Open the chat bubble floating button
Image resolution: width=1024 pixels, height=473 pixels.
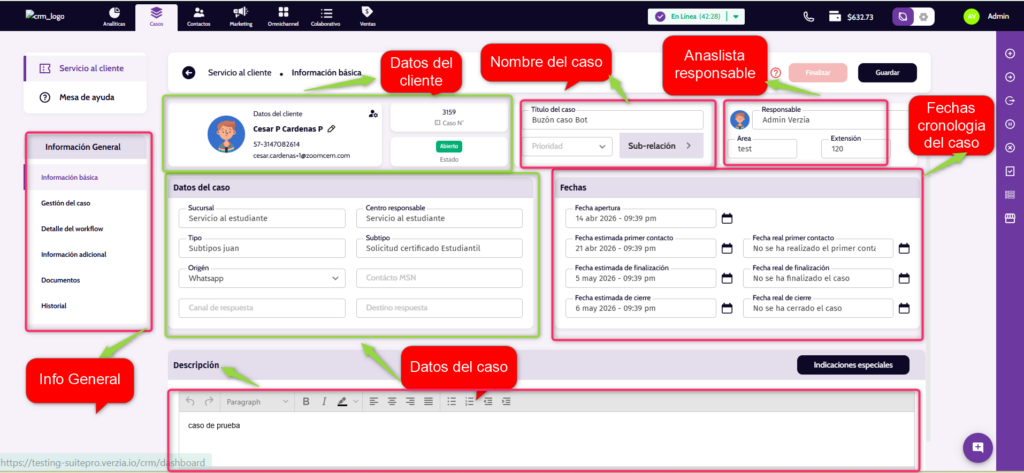pyautogui.click(x=978, y=447)
